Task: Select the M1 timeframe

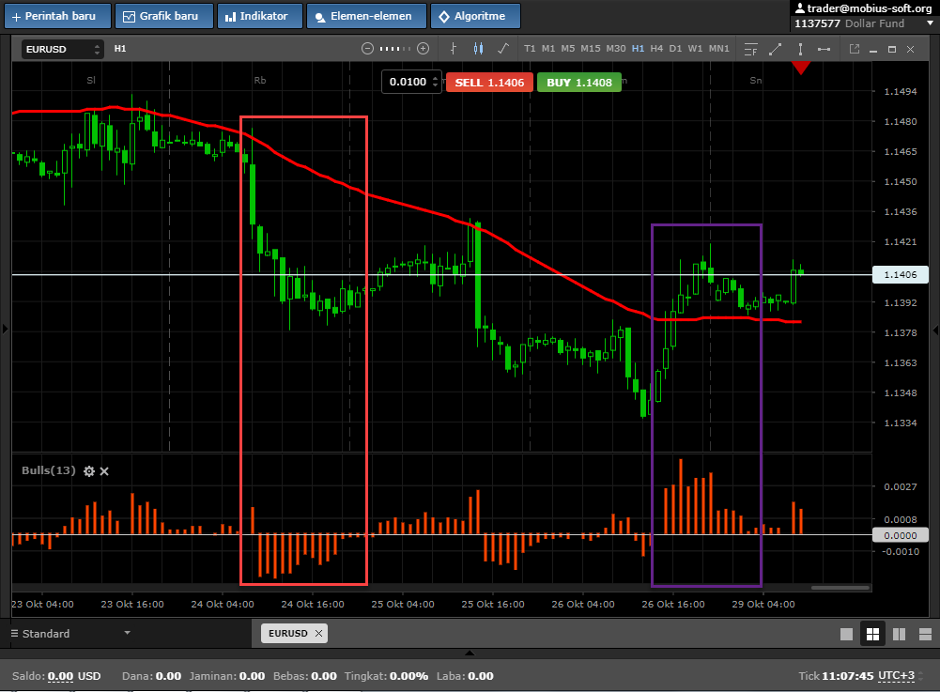Action: (549, 49)
